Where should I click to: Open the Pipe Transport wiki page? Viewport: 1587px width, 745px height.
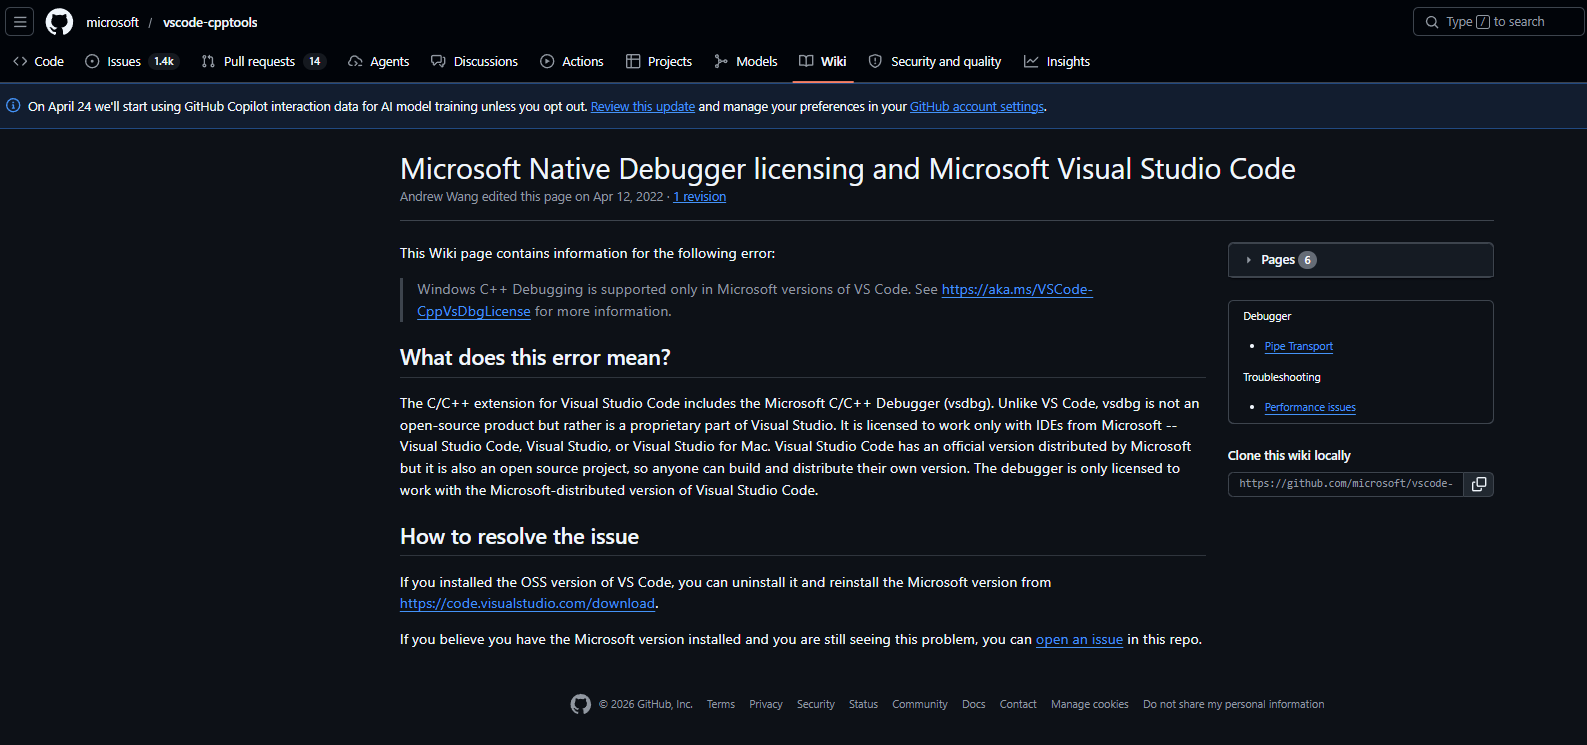(x=1298, y=347)
